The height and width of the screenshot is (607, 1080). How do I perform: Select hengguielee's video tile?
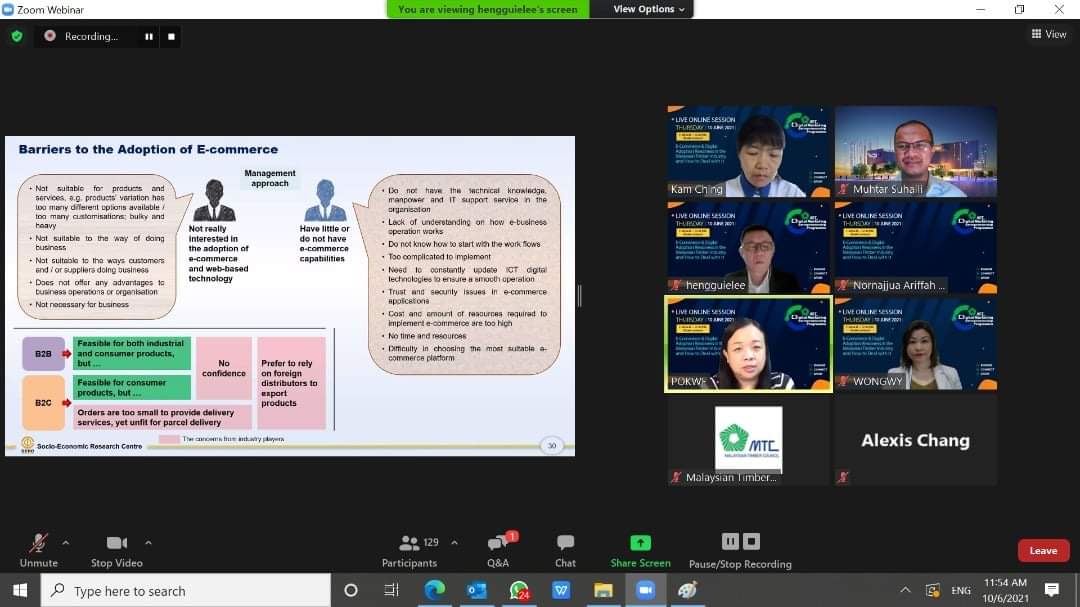(x=749, y=247)
